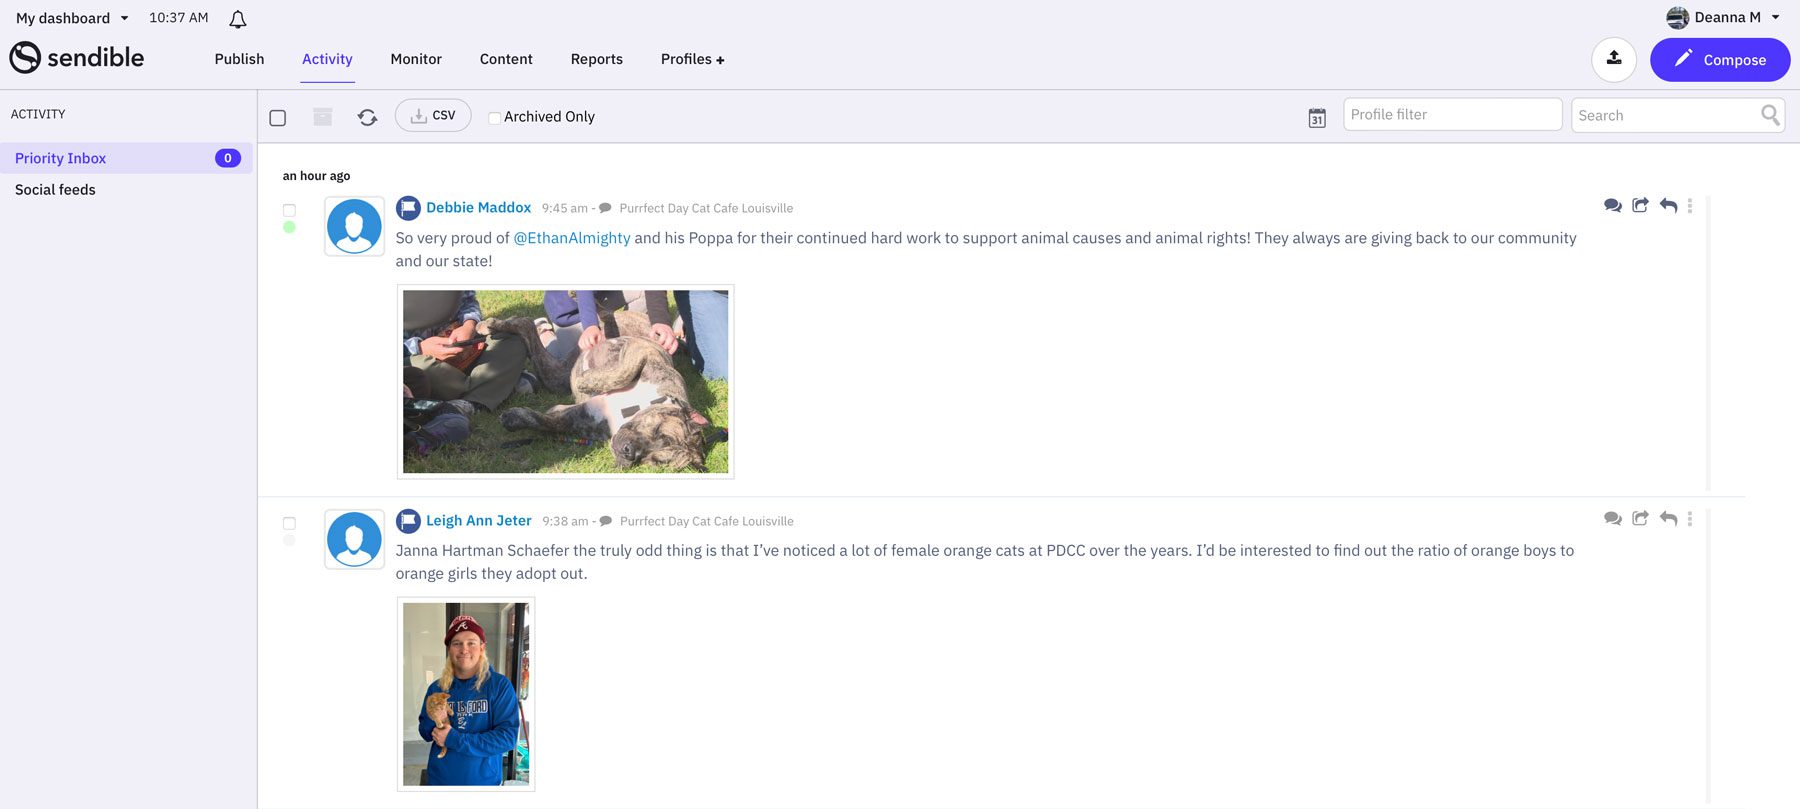This screenshot has height=809, width=1800.
Task: Refresh the activity feed
Action: tap(367, 117)
